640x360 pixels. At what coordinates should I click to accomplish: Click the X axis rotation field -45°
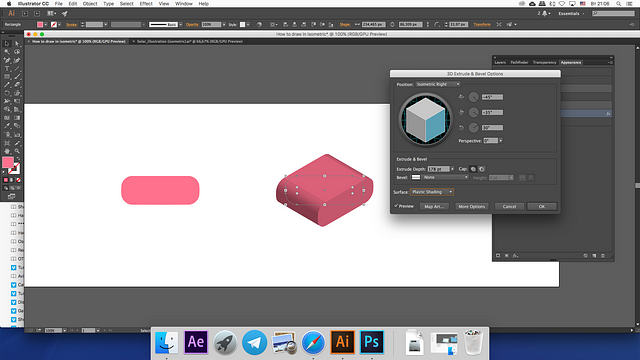point(492,97)
